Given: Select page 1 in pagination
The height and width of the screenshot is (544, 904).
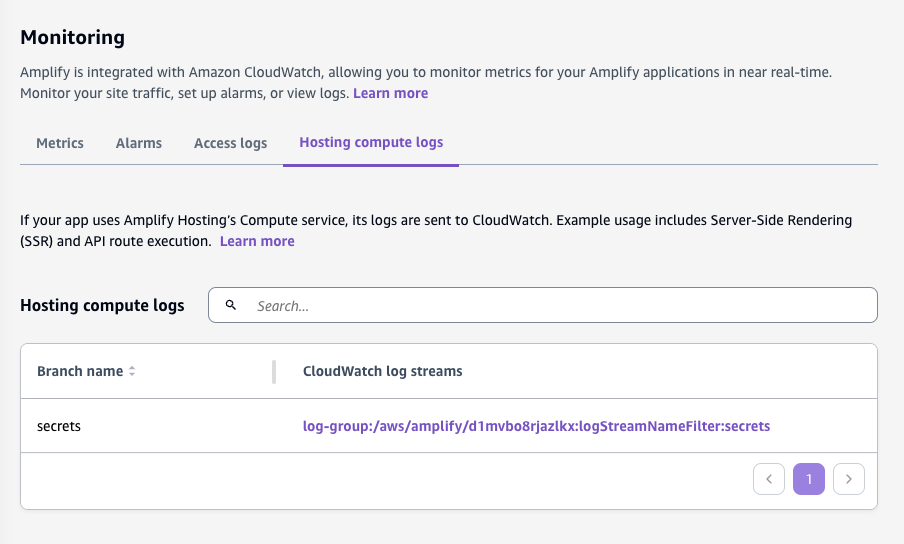Looking at the screenshot, I should point(809,479).
